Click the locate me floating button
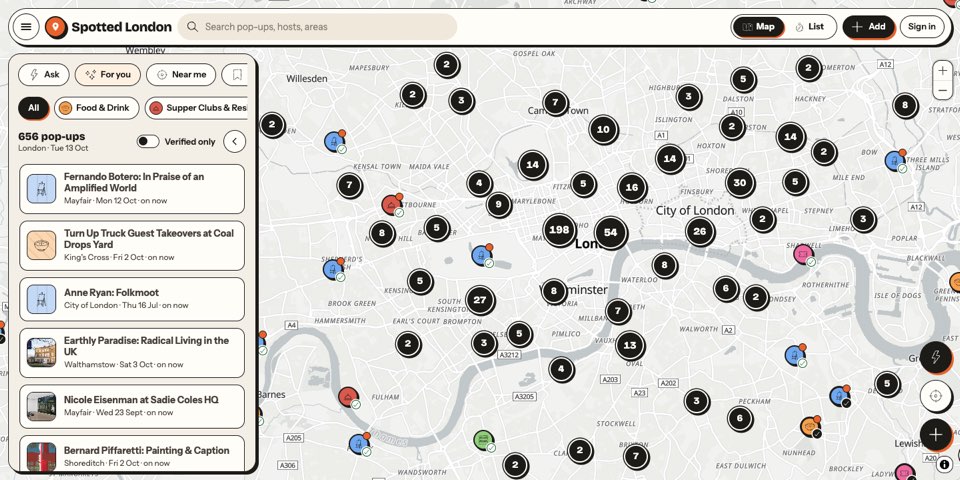This screenshot has height=480, width=960. (x=935, y=396)
